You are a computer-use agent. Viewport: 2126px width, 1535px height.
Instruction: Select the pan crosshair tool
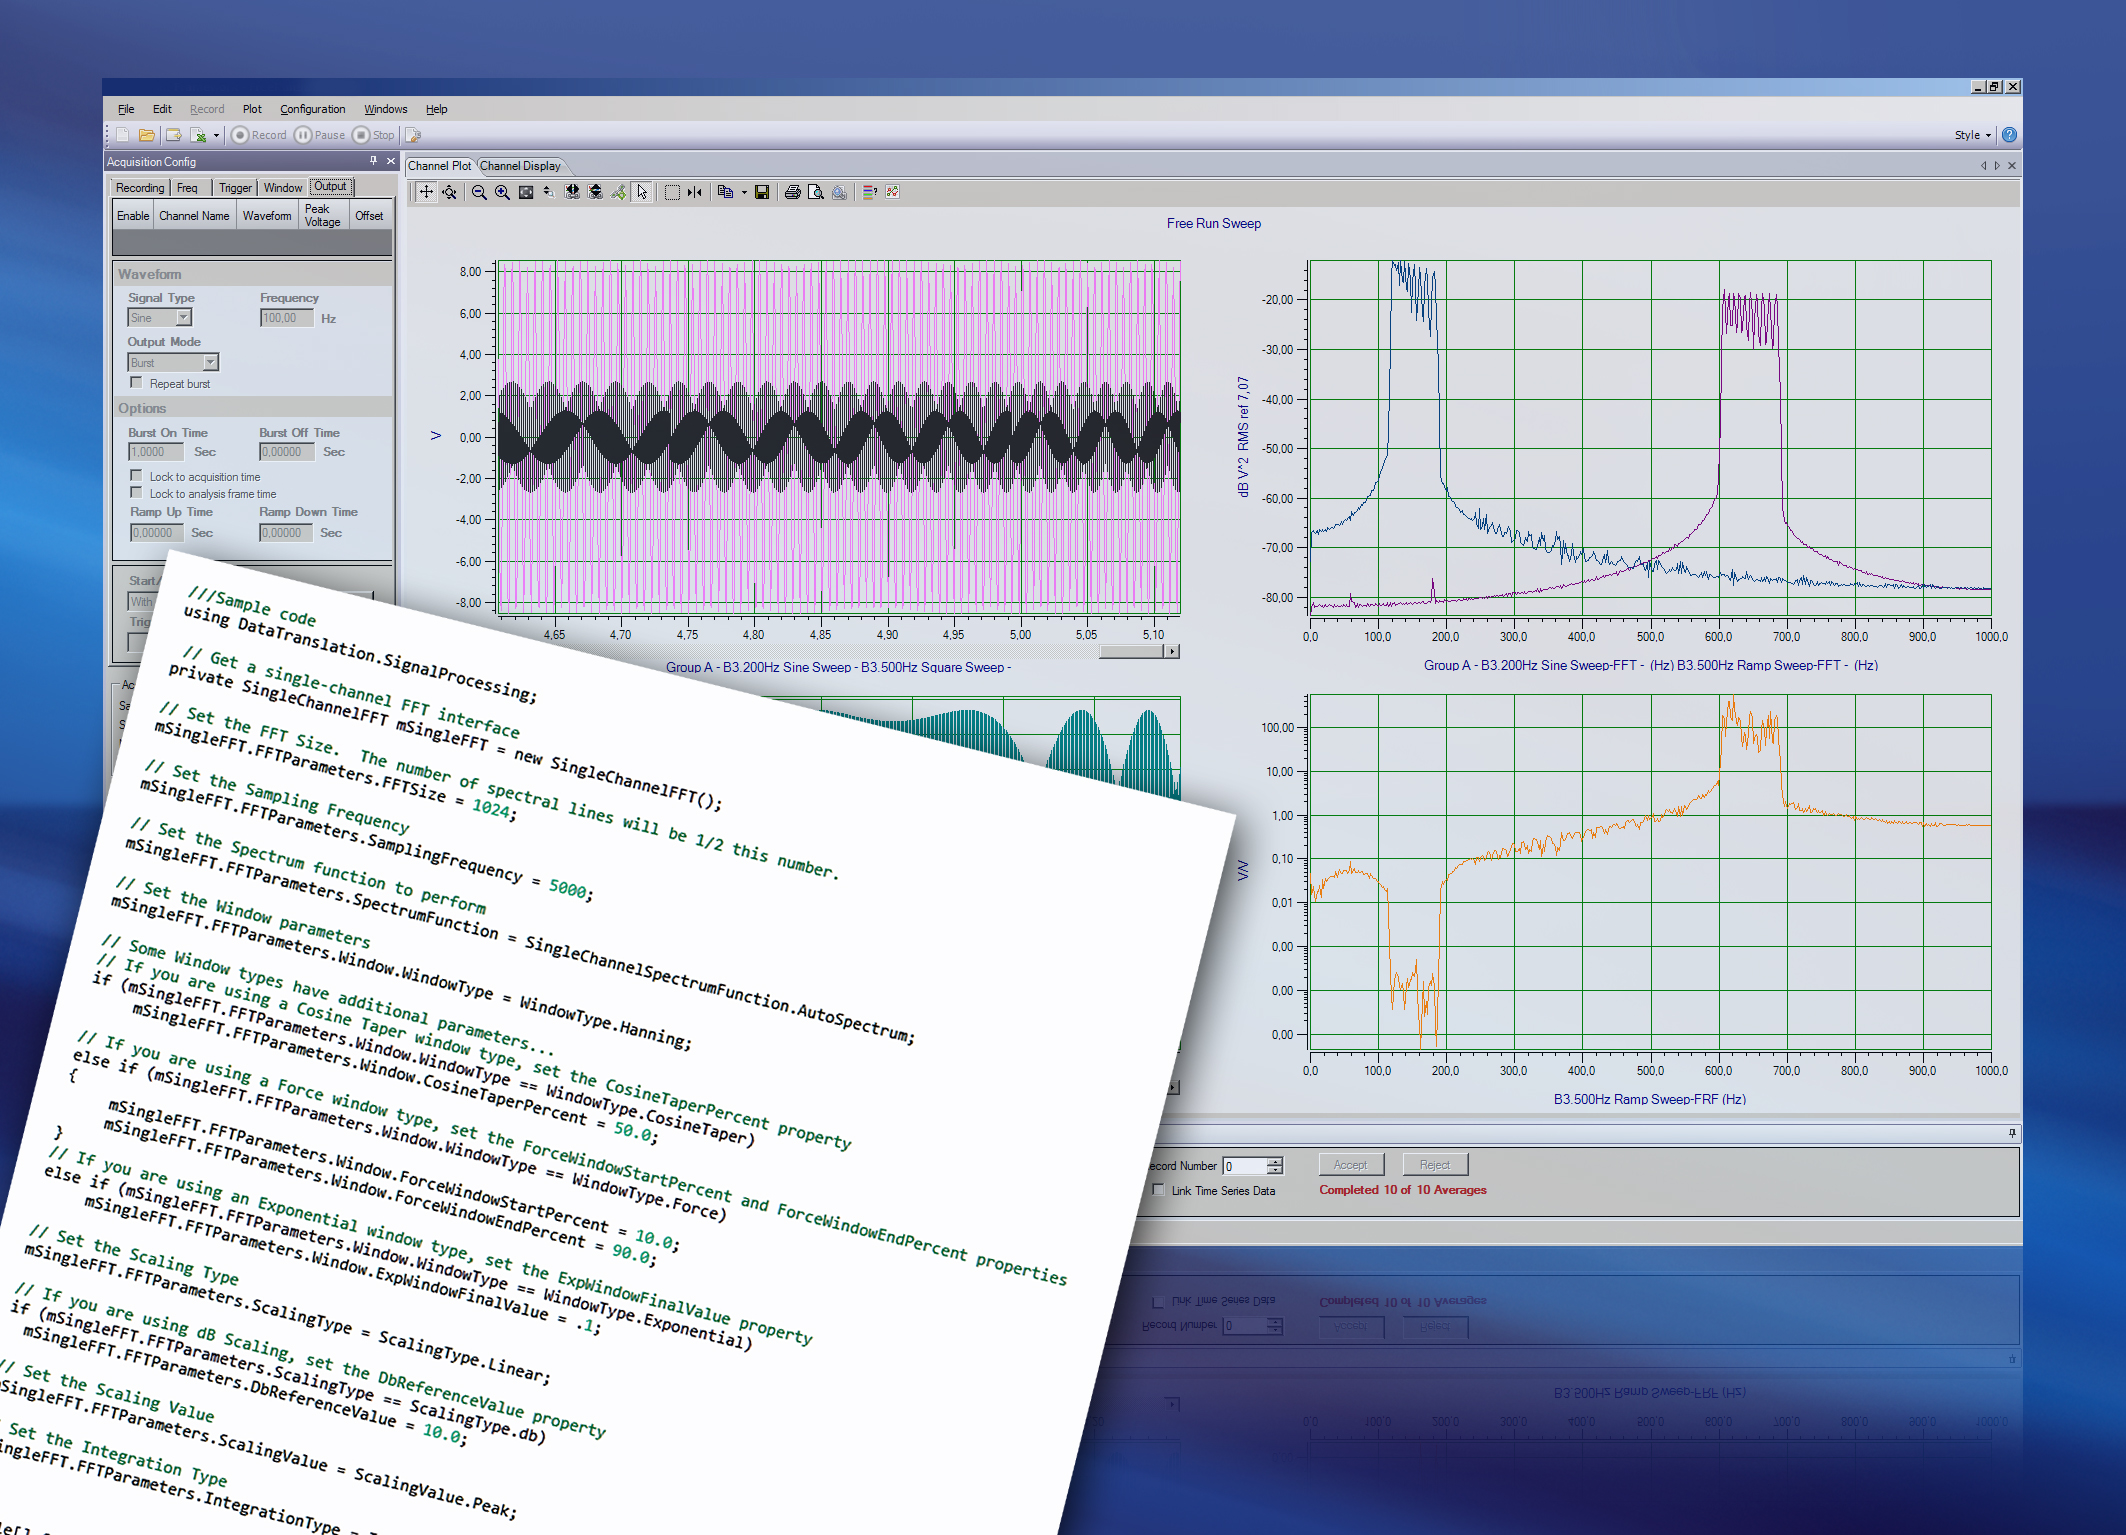click(x=426, y=192)
